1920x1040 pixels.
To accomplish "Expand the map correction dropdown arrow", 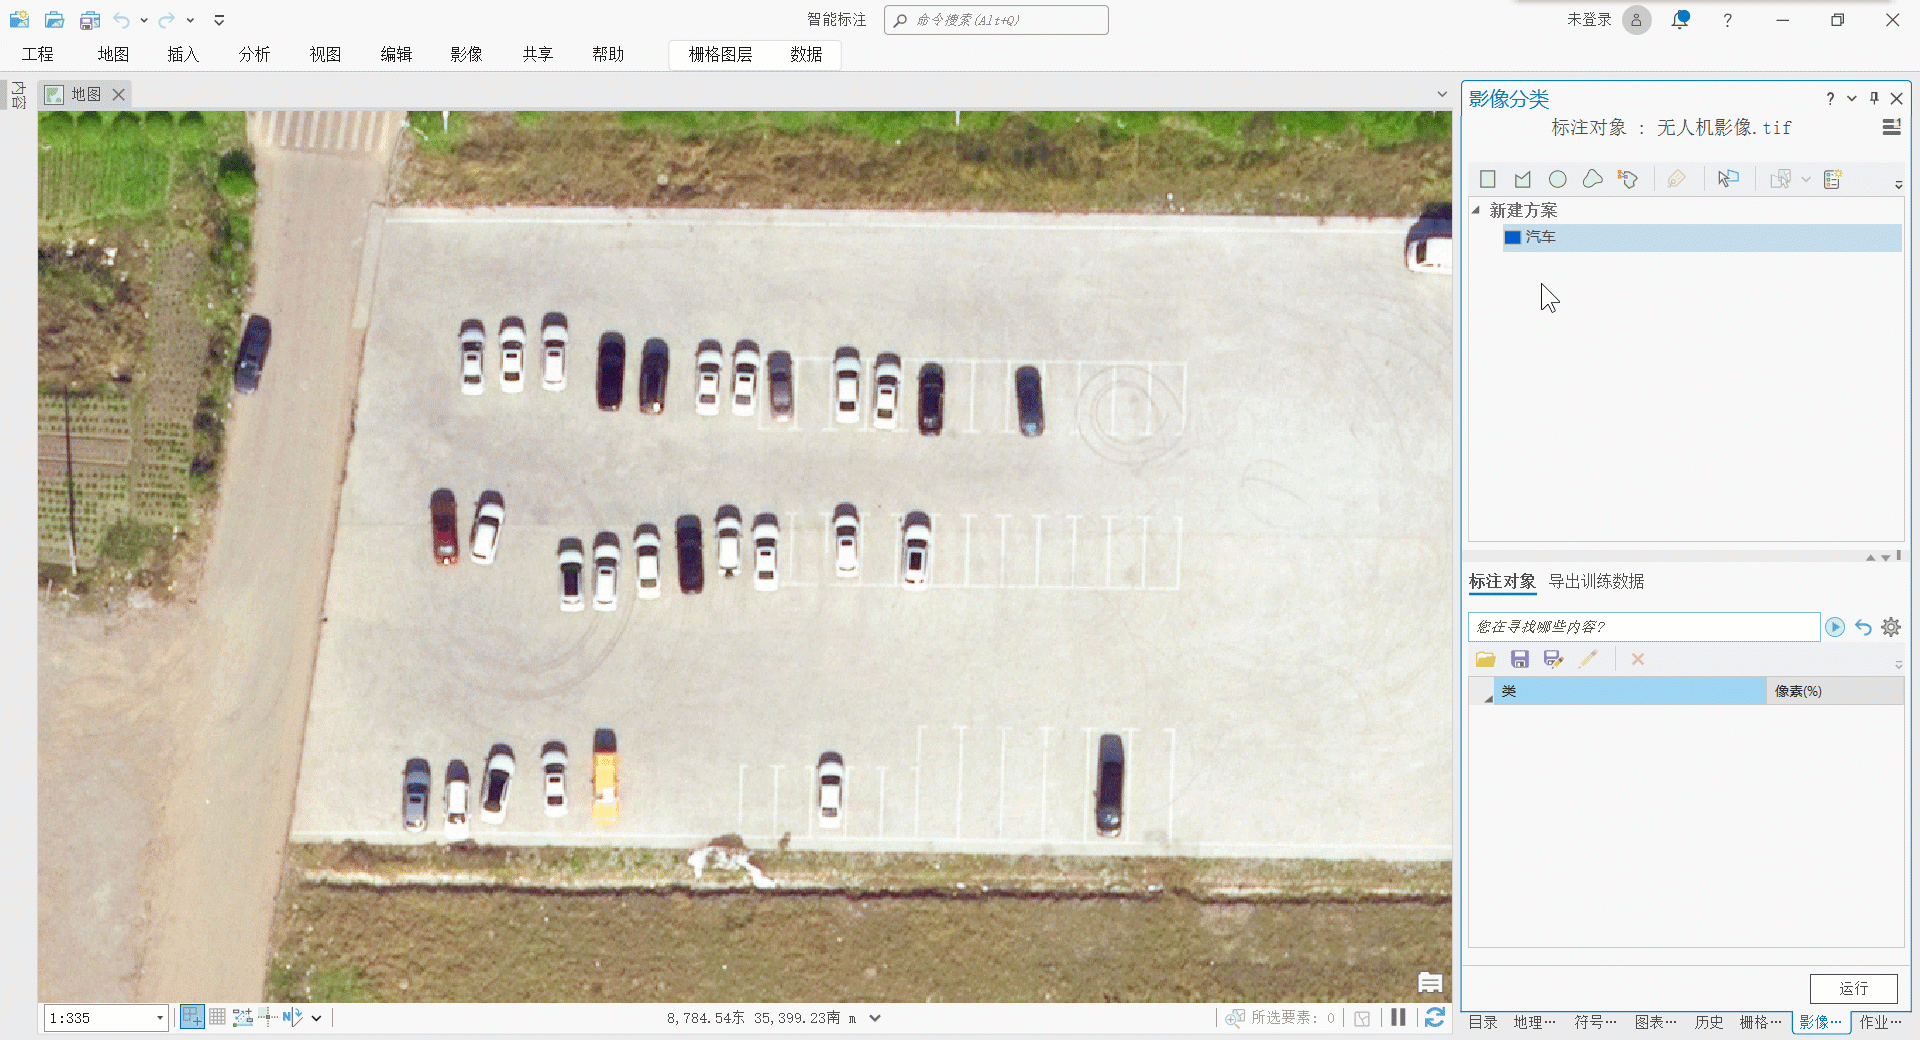I will tap(316, 1018).
